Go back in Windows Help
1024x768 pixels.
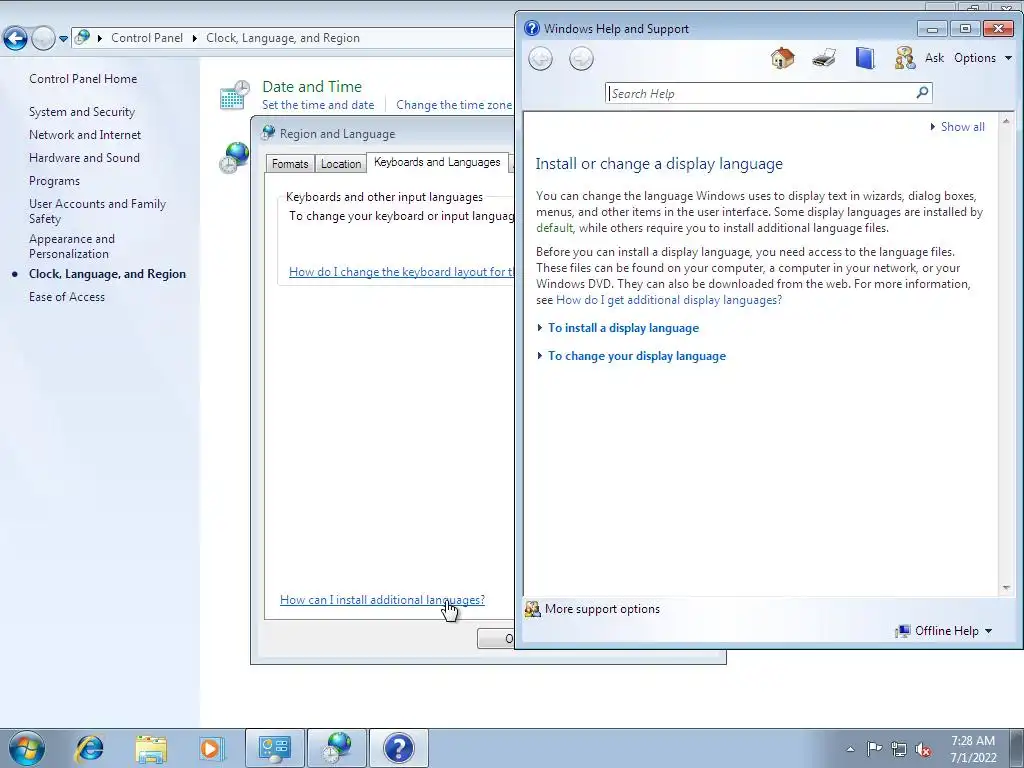coord(540,59)
